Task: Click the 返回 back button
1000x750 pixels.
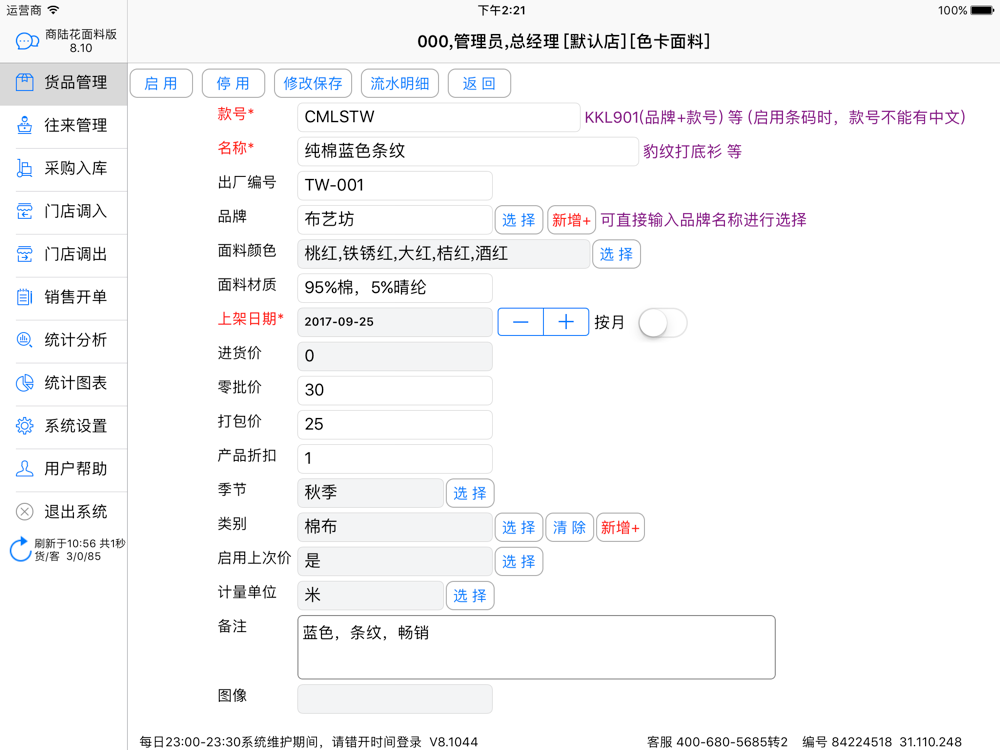Action: tap(479, 84)
